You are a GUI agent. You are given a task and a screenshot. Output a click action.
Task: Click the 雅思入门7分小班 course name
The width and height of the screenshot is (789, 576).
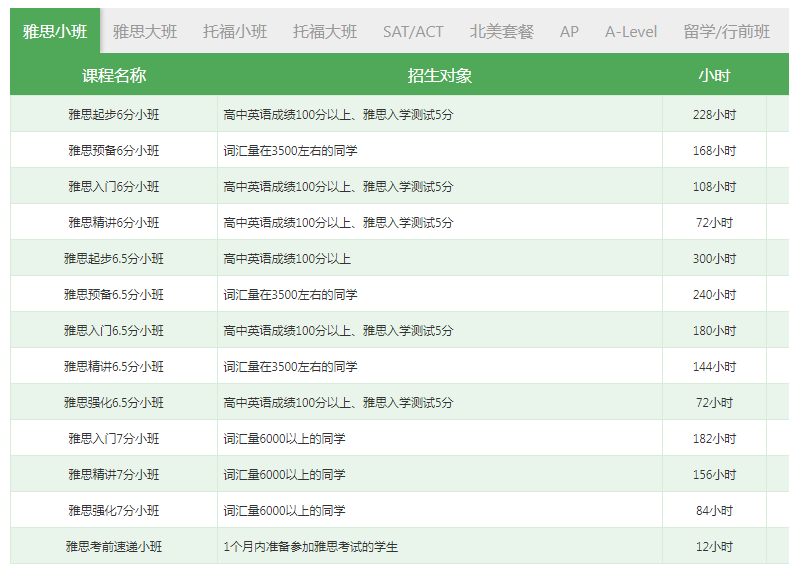point(114,439)
